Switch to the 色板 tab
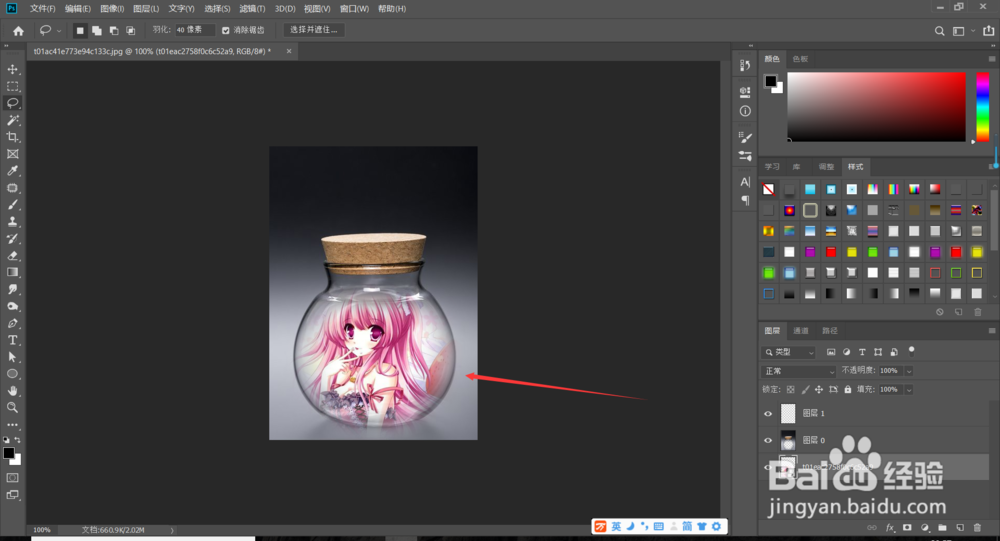 (x=800, y=59)
